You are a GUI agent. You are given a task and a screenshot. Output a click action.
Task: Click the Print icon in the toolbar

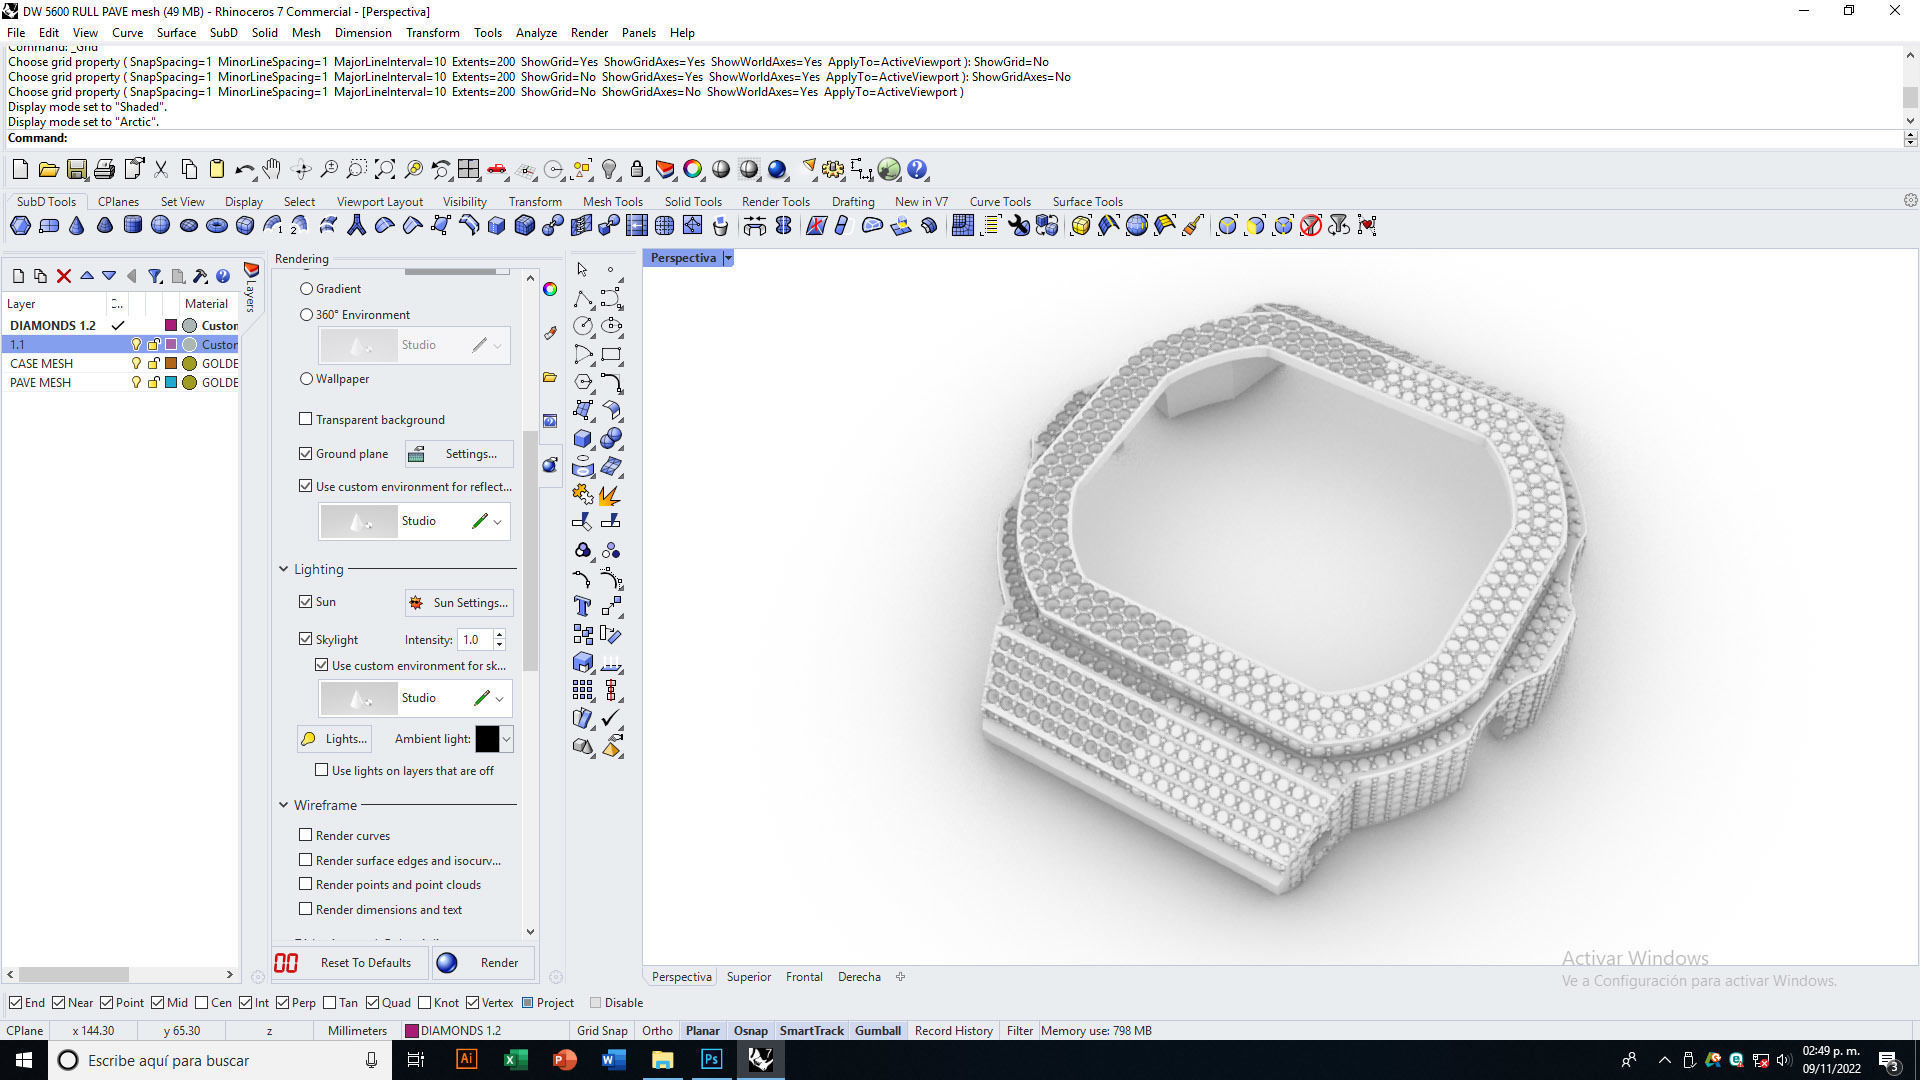[x=104, y=169]
